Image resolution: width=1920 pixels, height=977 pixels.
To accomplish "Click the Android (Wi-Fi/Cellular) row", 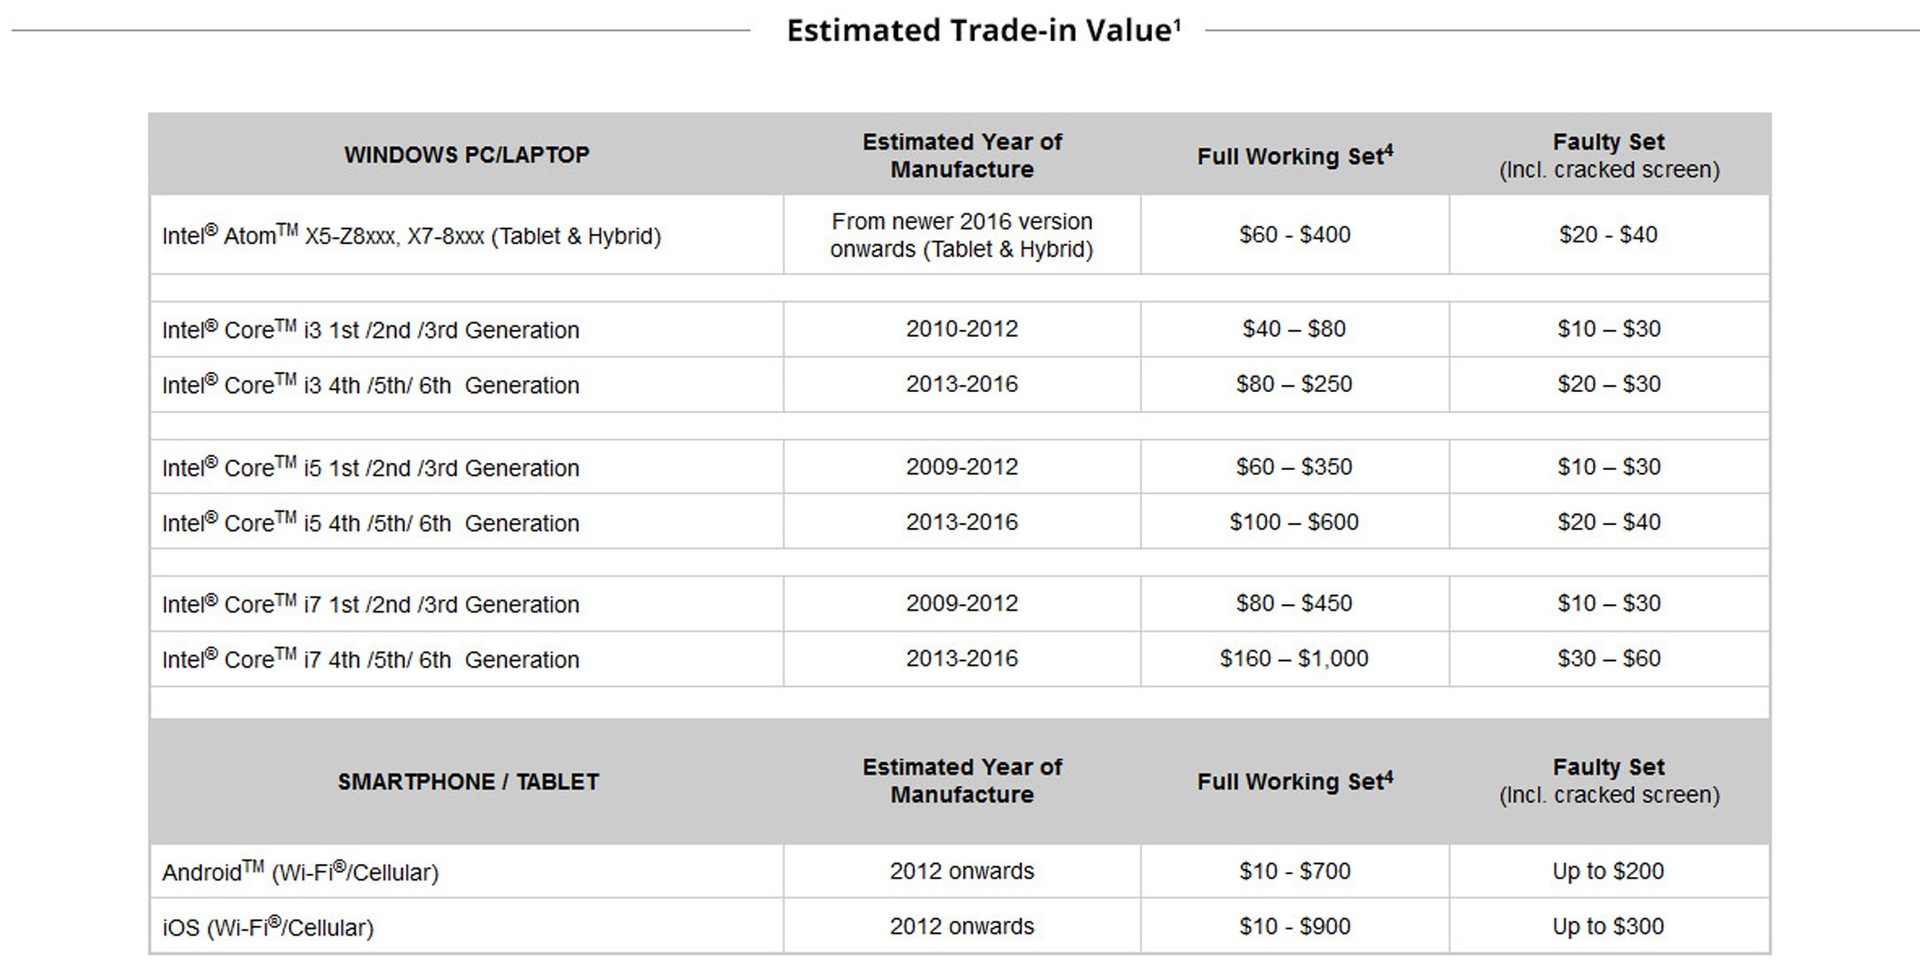I will (960, 871).
